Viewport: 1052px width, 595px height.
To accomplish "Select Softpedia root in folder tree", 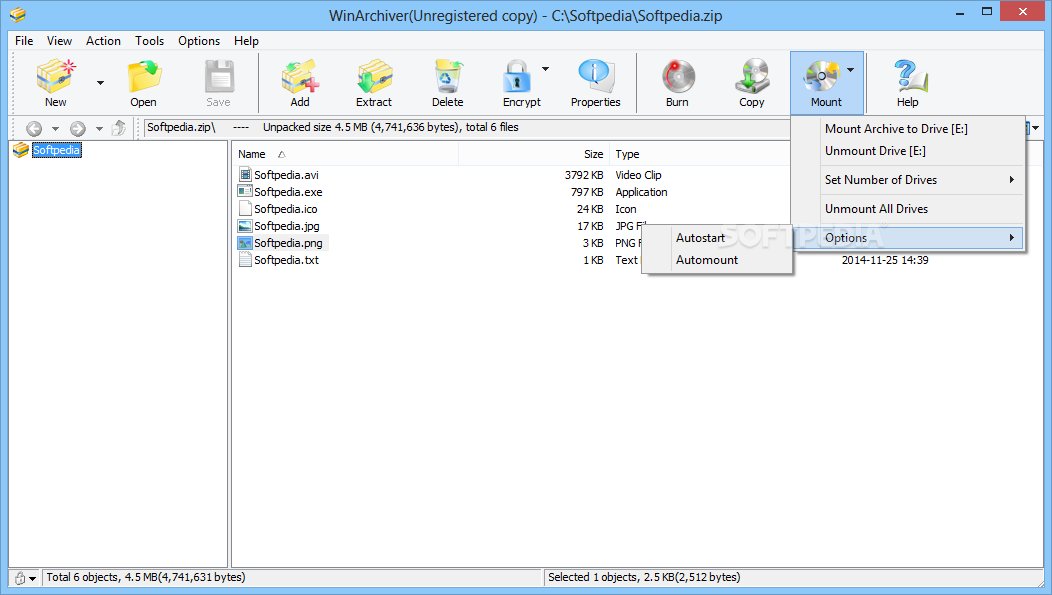I will [x=56, y=150].
